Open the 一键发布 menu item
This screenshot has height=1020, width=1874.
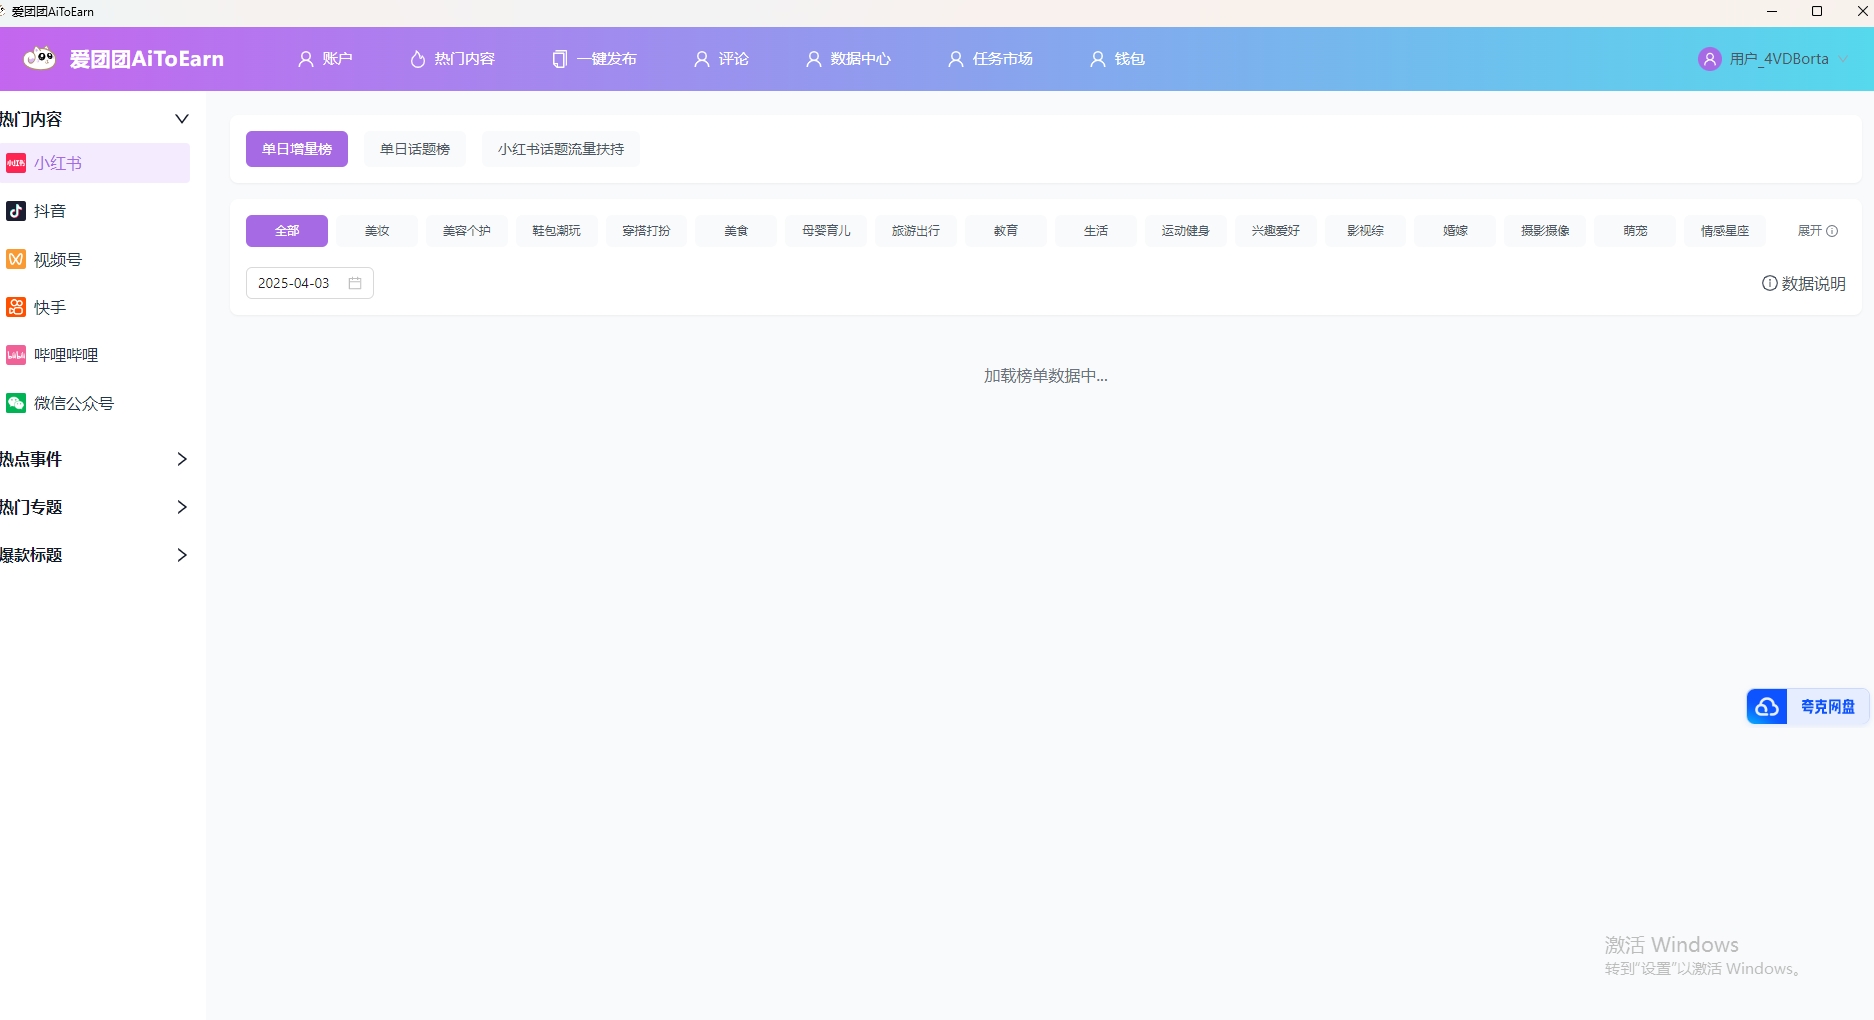coord(594,59)
